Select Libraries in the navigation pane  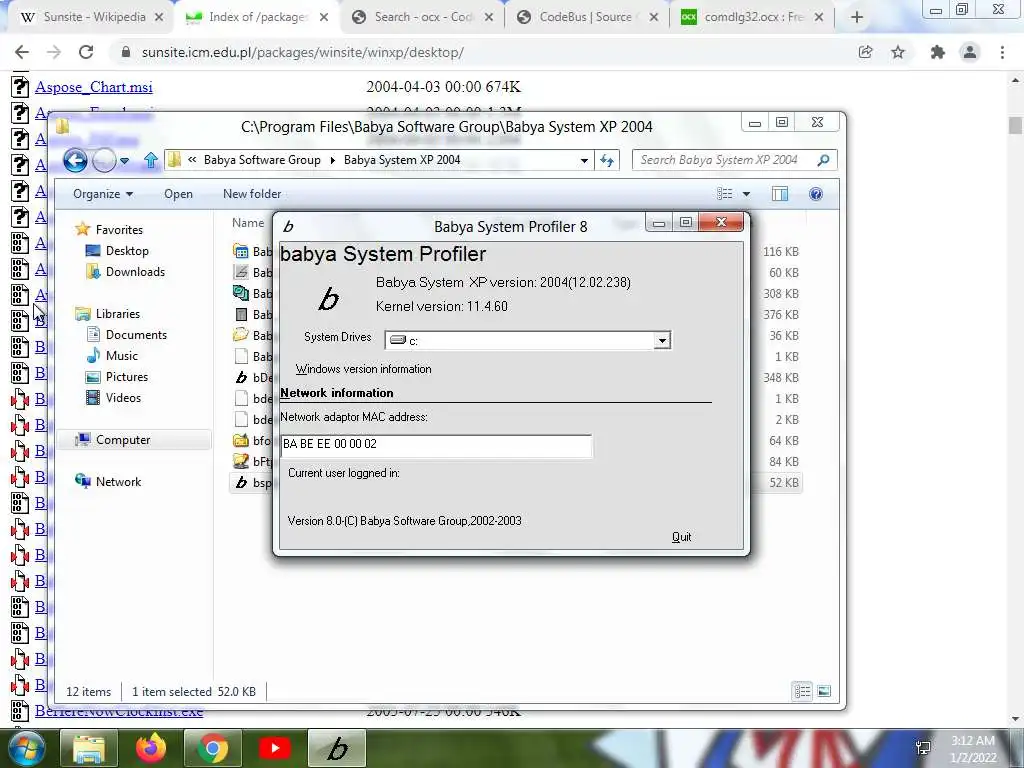118,313
